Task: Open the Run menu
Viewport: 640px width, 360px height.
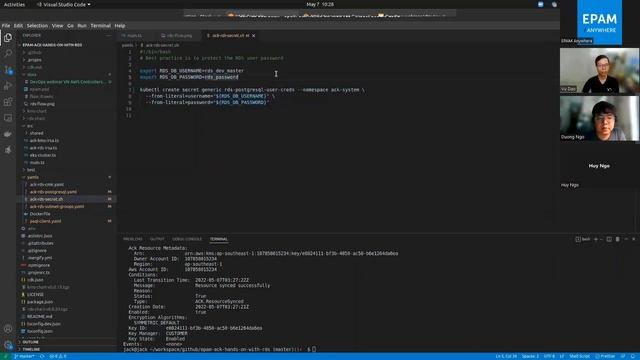Action: click(x=82, y=26)
